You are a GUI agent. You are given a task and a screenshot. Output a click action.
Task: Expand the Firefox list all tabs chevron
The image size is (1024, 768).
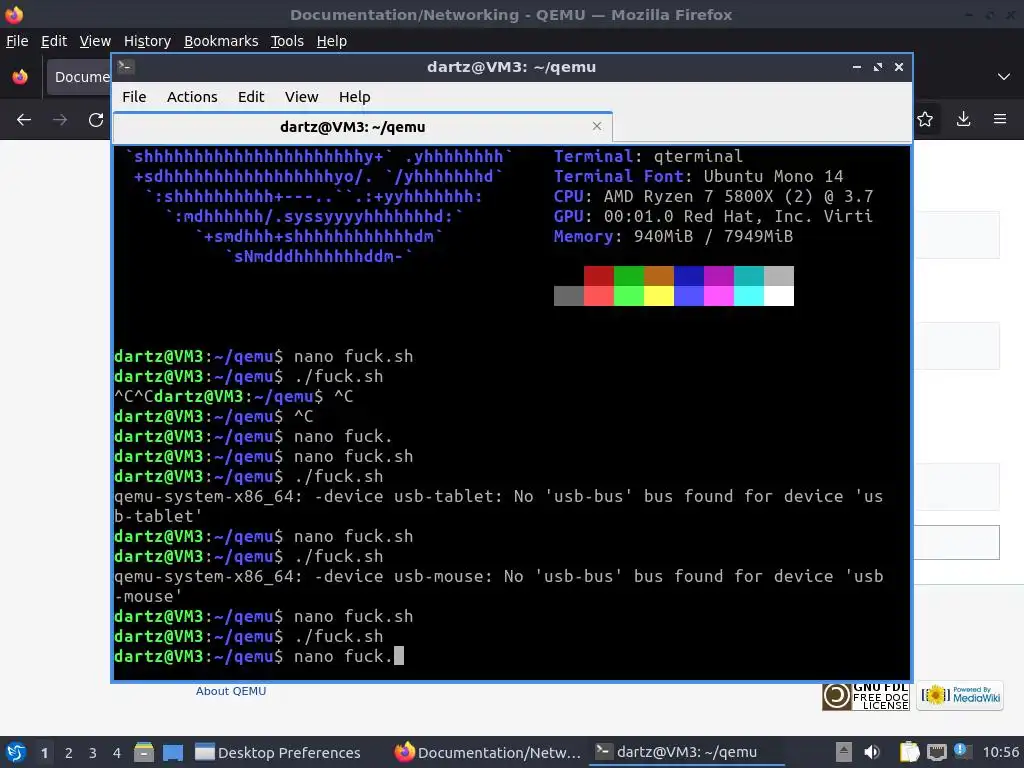pyautogui.click(x=1004, y=76)
